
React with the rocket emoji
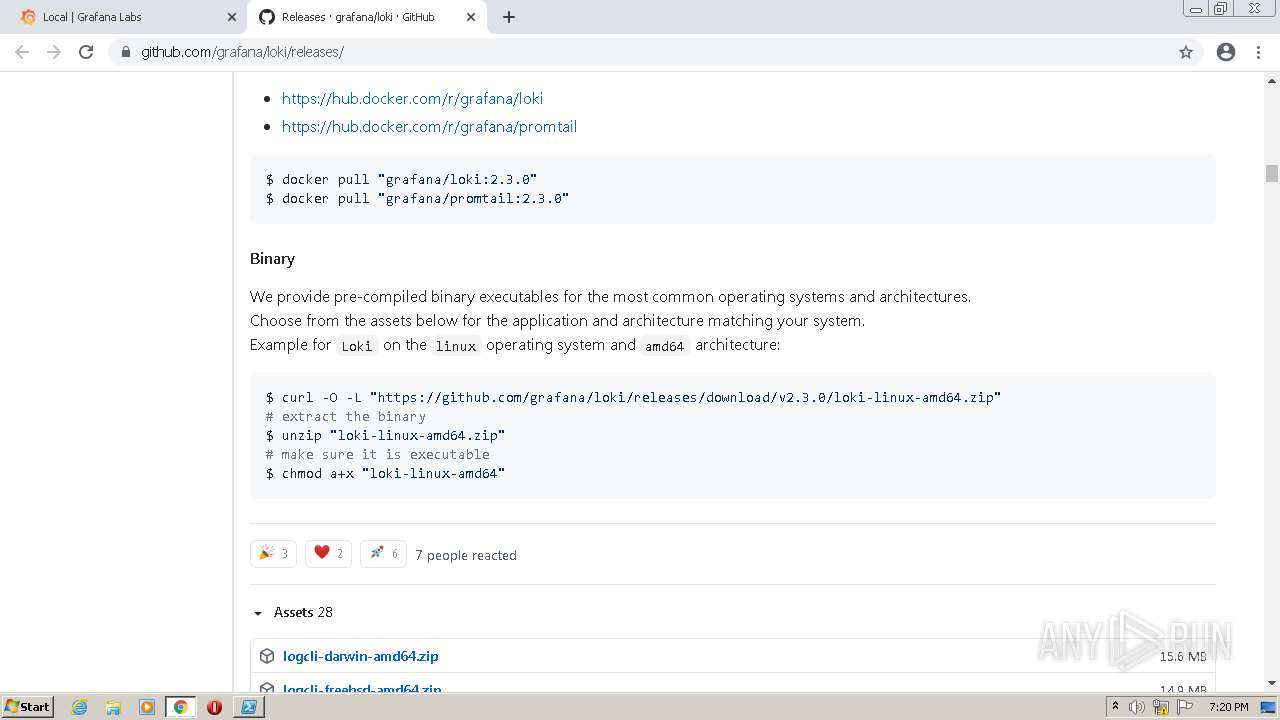tap(383, 553)
